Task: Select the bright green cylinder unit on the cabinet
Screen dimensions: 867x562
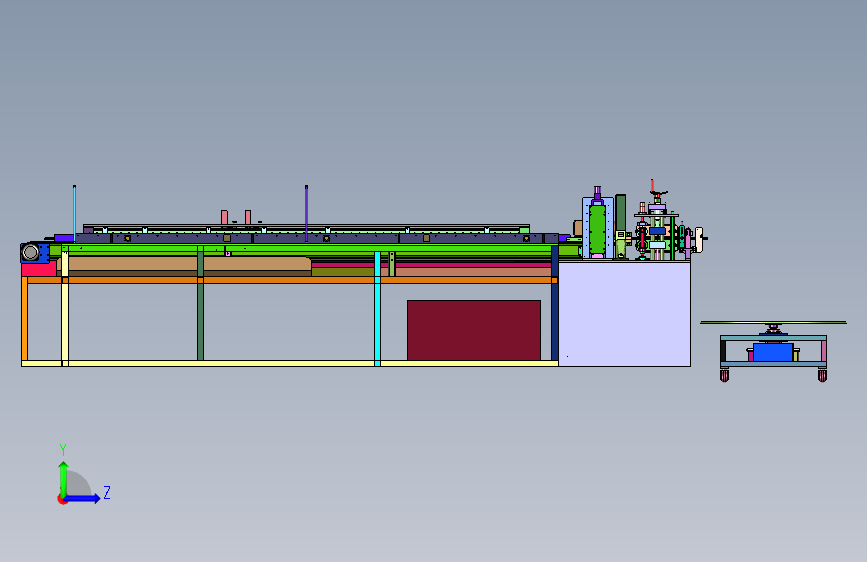Action: [597, 230]
